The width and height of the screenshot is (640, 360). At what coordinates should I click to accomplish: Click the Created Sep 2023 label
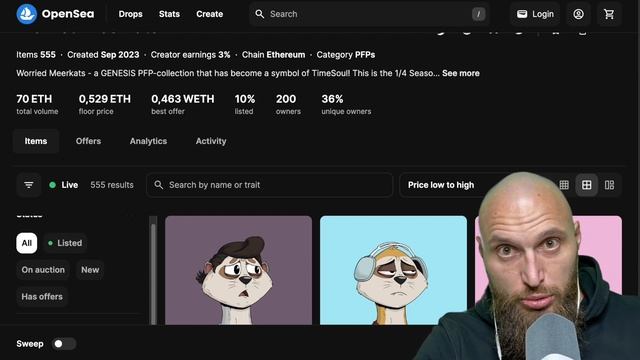click(103, 55)
